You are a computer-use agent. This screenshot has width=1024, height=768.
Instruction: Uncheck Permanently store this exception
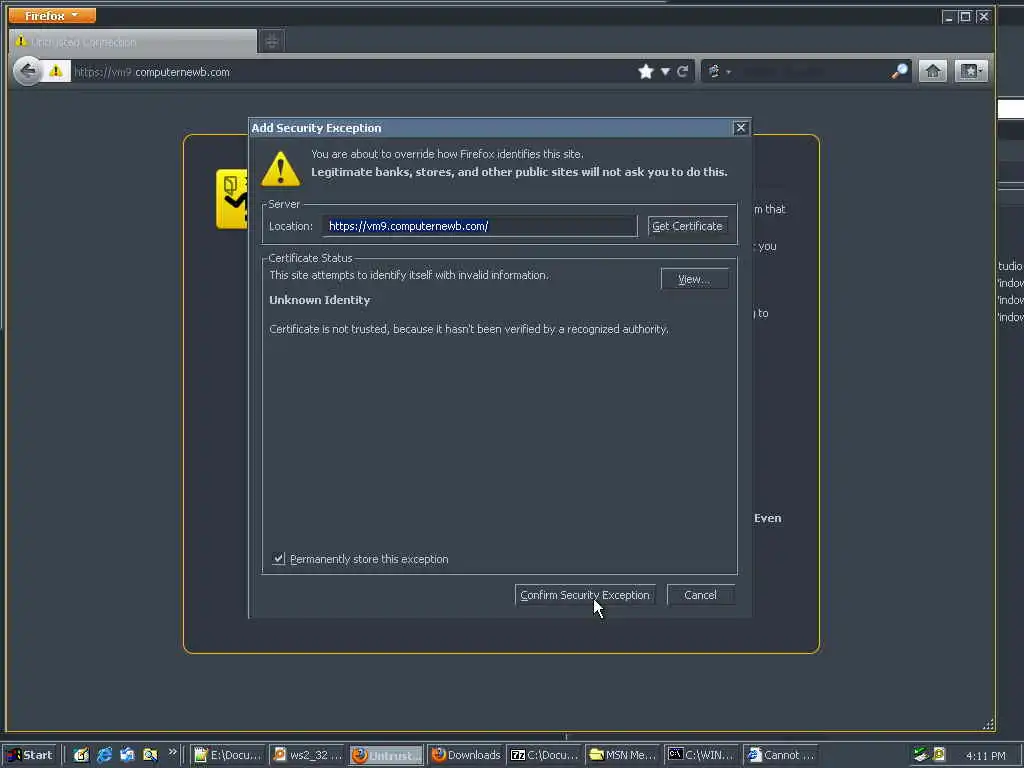click(279, 559)
